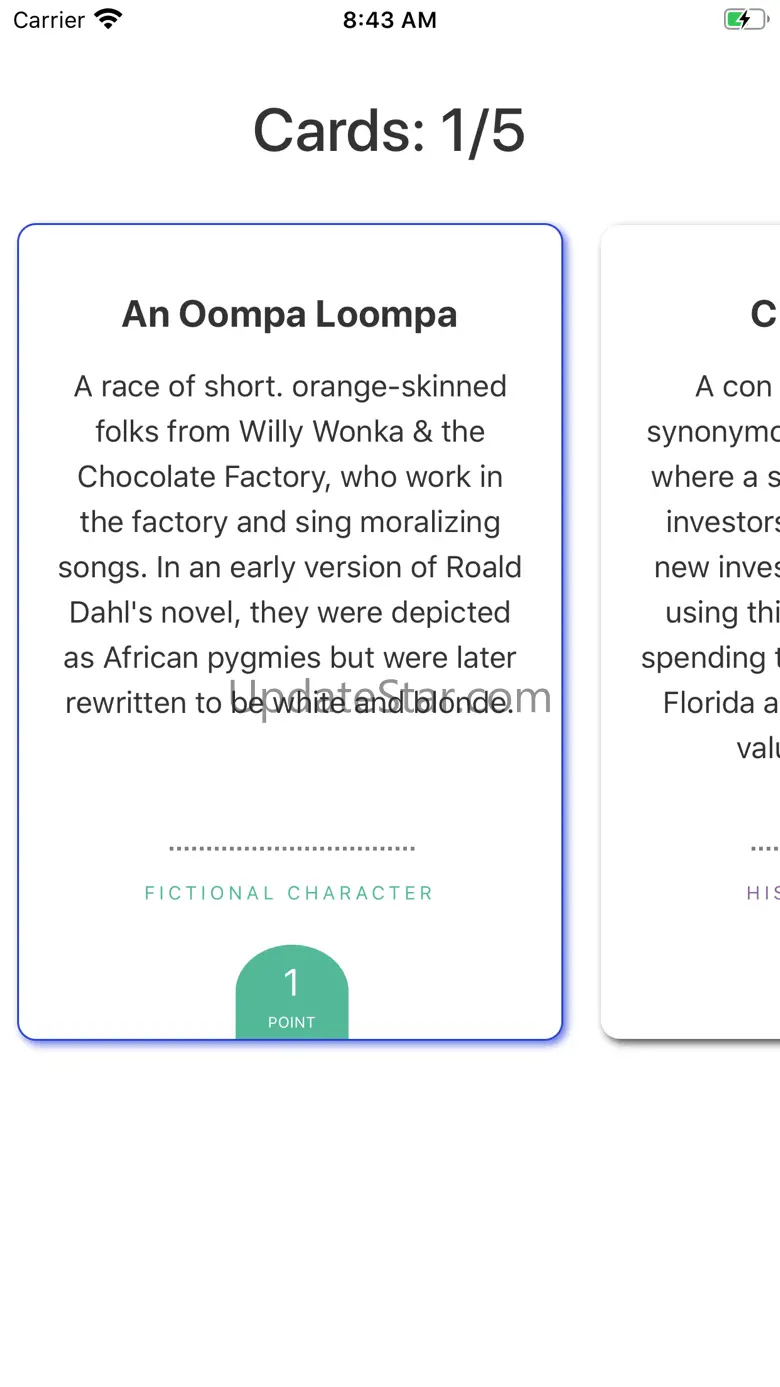Tap the Cards: 1/5 counter heading
The width and height of the screenshot is (780, 1387).
click(x=389, y=131)
